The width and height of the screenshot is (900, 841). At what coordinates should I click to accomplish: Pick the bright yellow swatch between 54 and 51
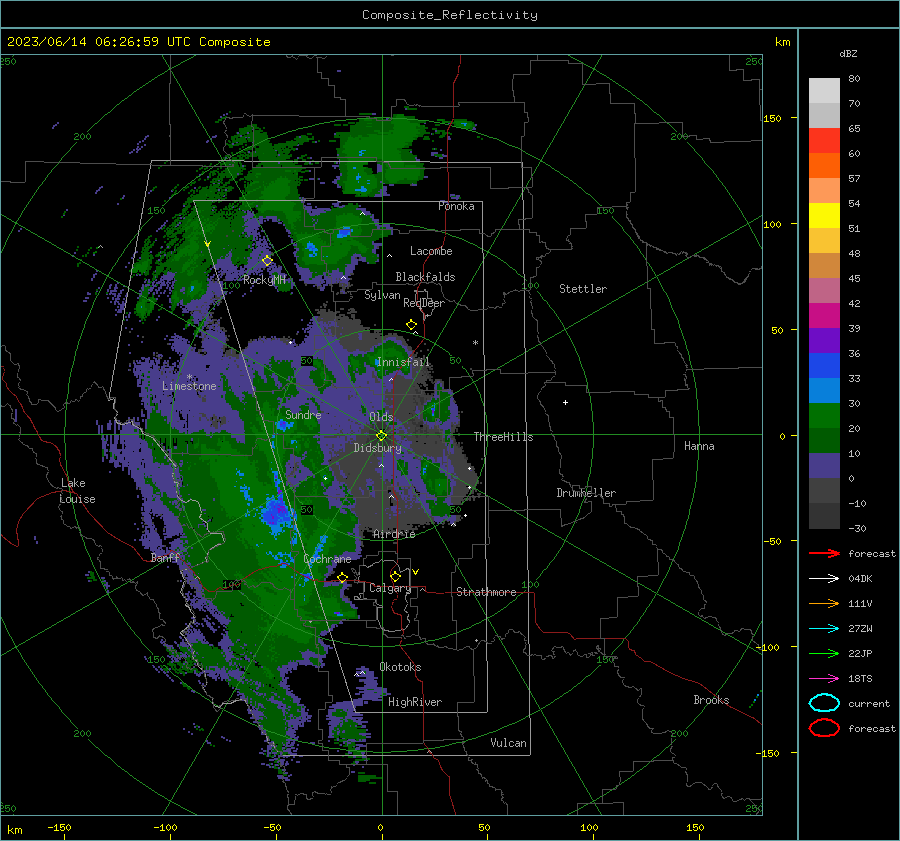824,216
